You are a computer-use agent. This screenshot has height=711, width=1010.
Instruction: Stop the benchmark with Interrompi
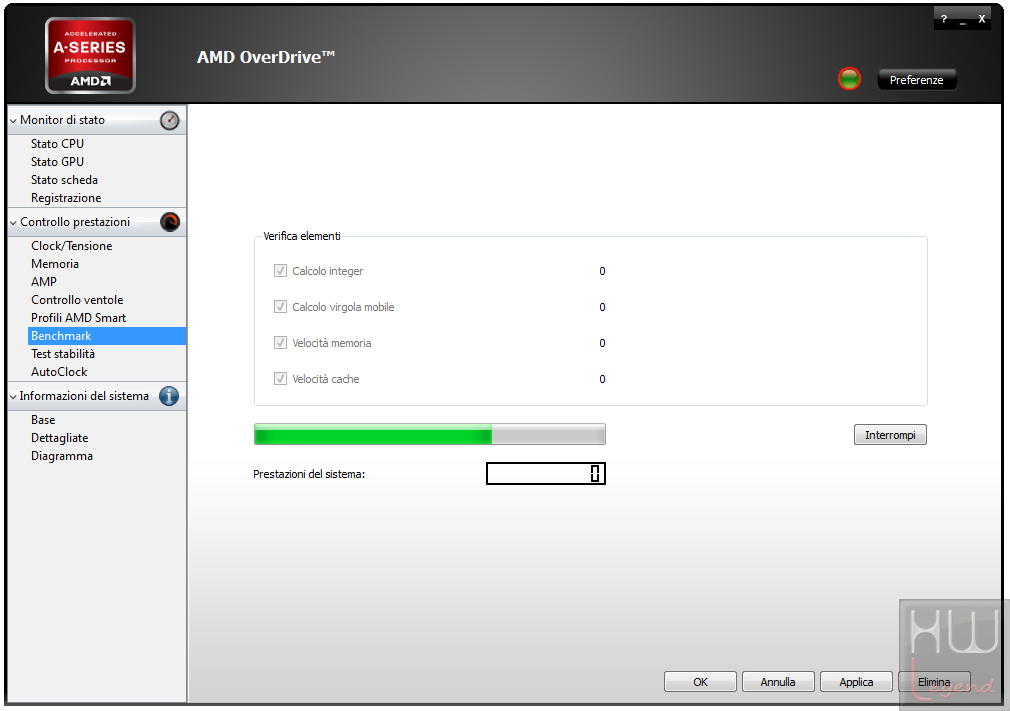pos(890,435)
